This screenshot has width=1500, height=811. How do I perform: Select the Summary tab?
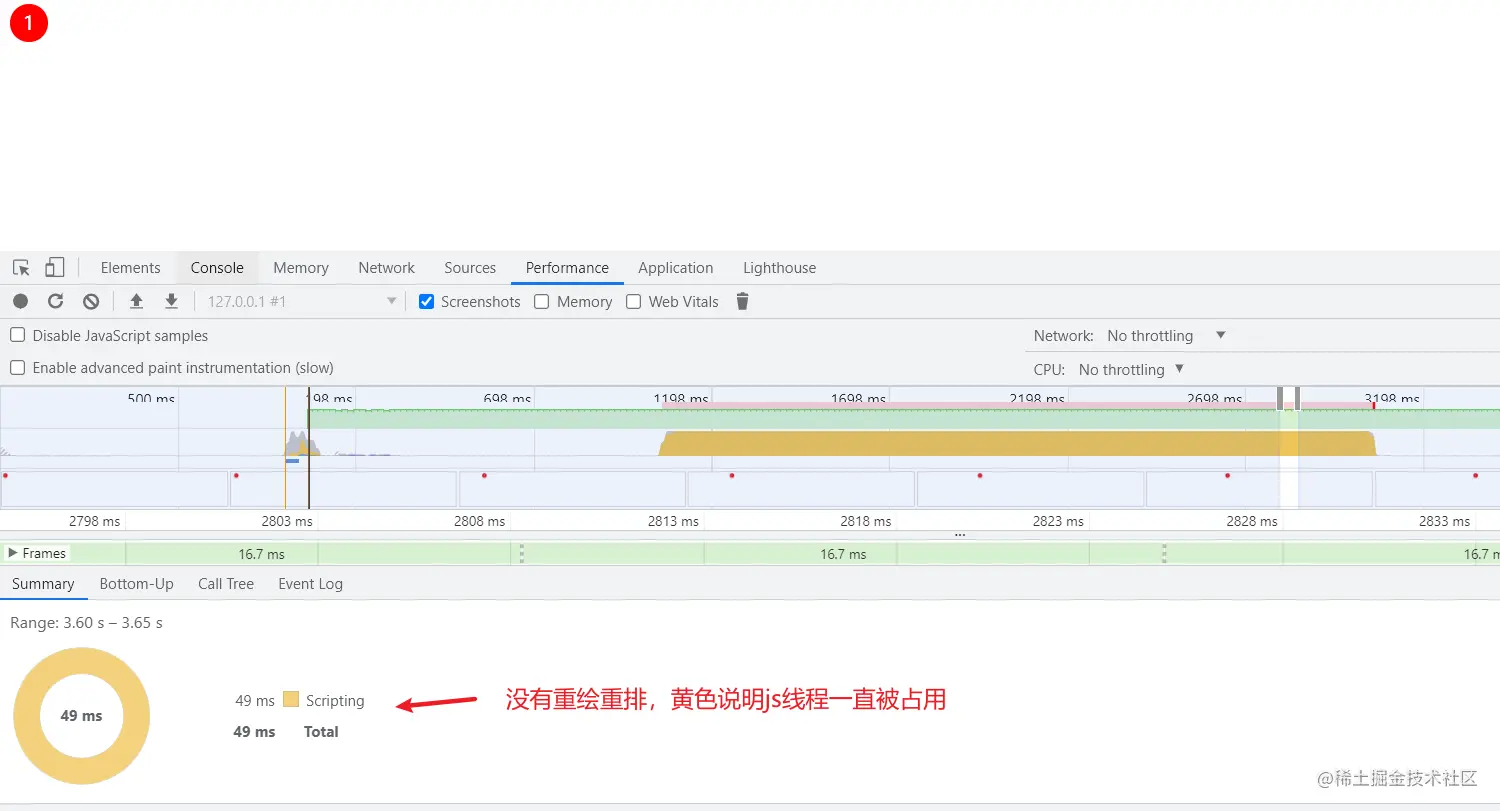(43, 584)
